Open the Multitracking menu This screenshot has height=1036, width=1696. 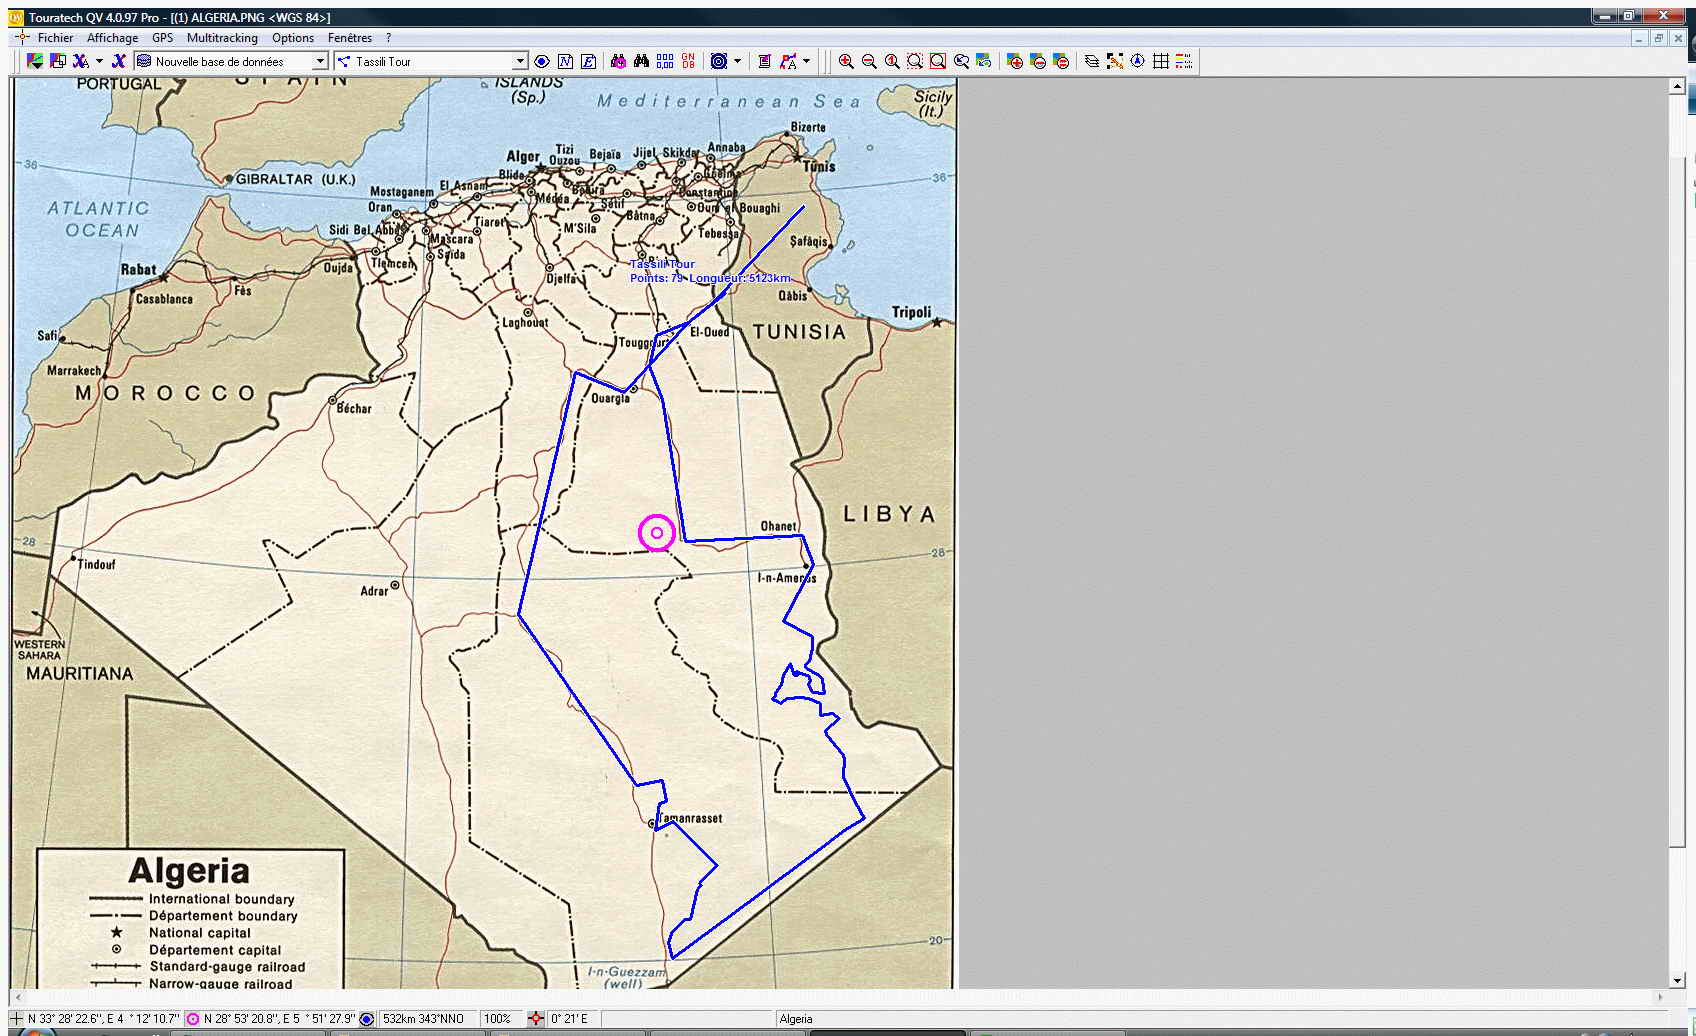(x=222, y=38)
